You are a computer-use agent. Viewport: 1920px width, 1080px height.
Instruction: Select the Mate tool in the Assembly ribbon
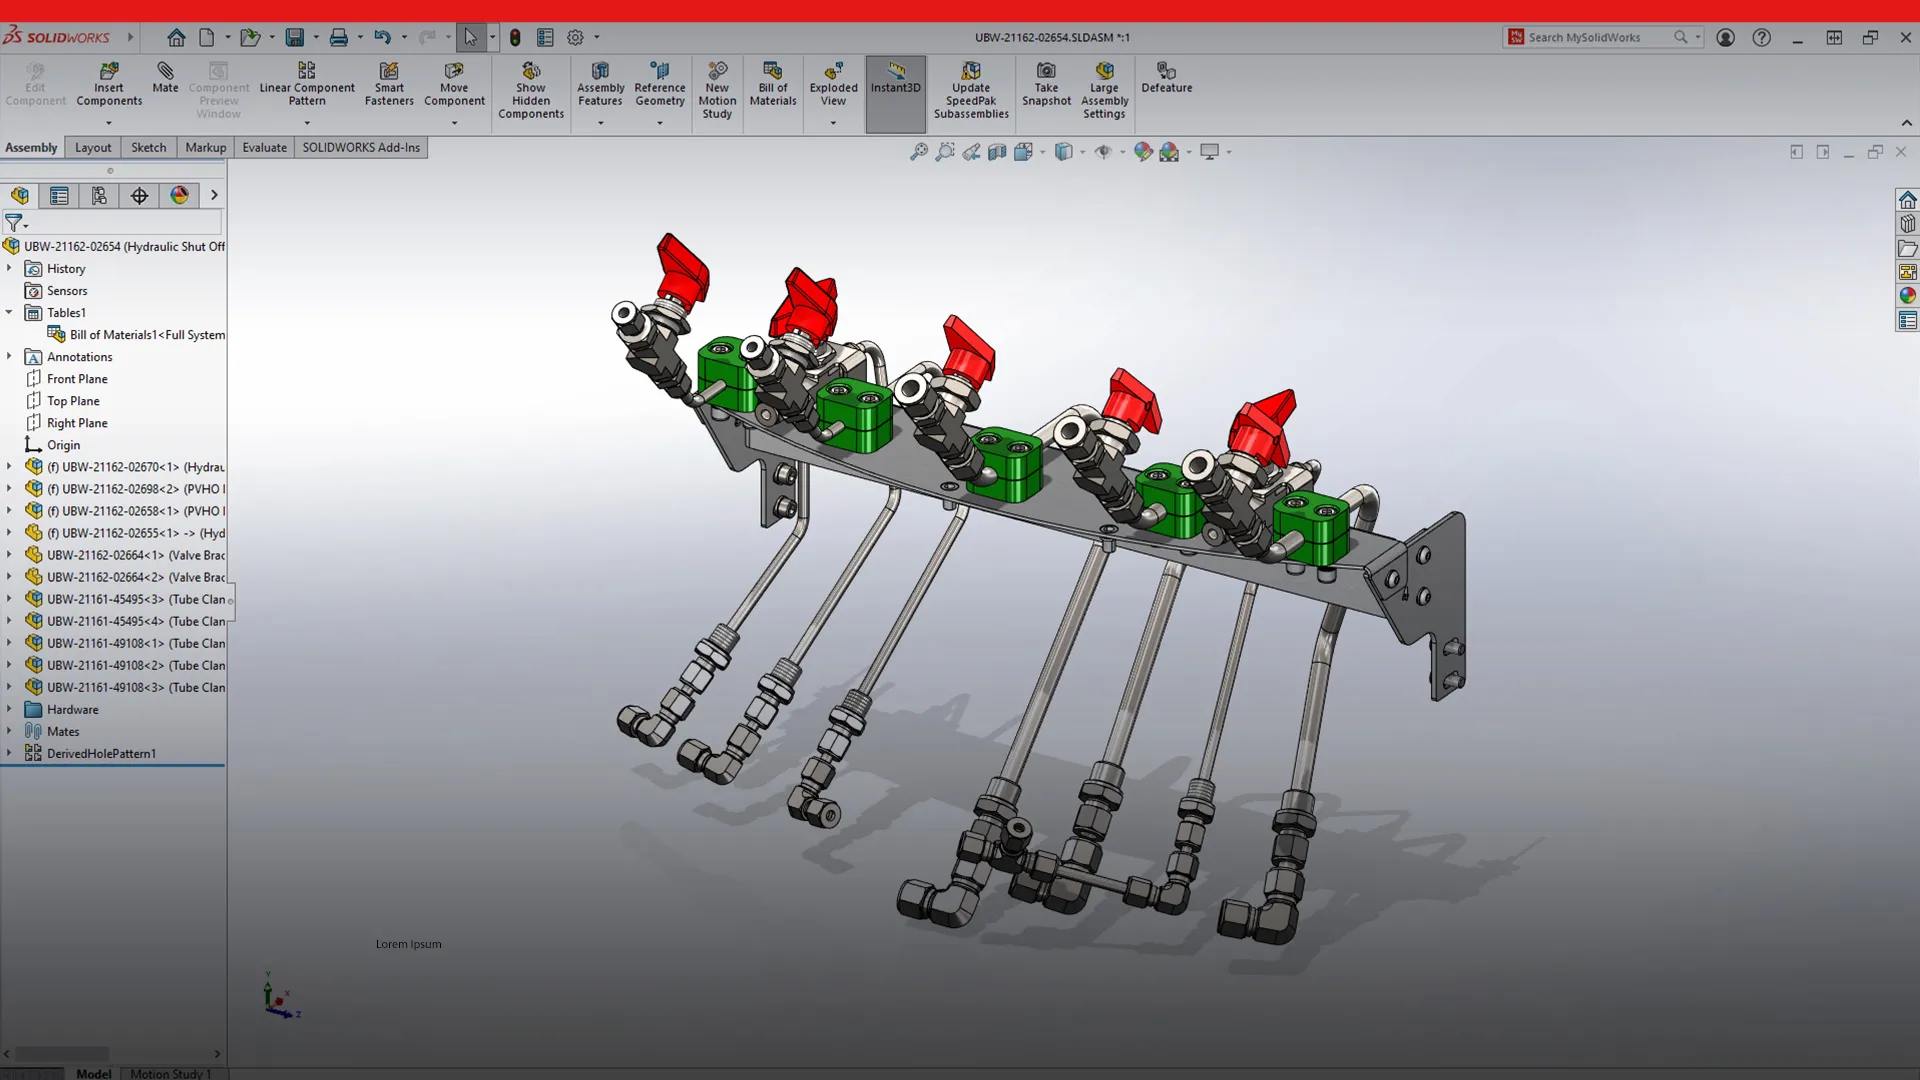pyautogui.click(x=165, y=85)
